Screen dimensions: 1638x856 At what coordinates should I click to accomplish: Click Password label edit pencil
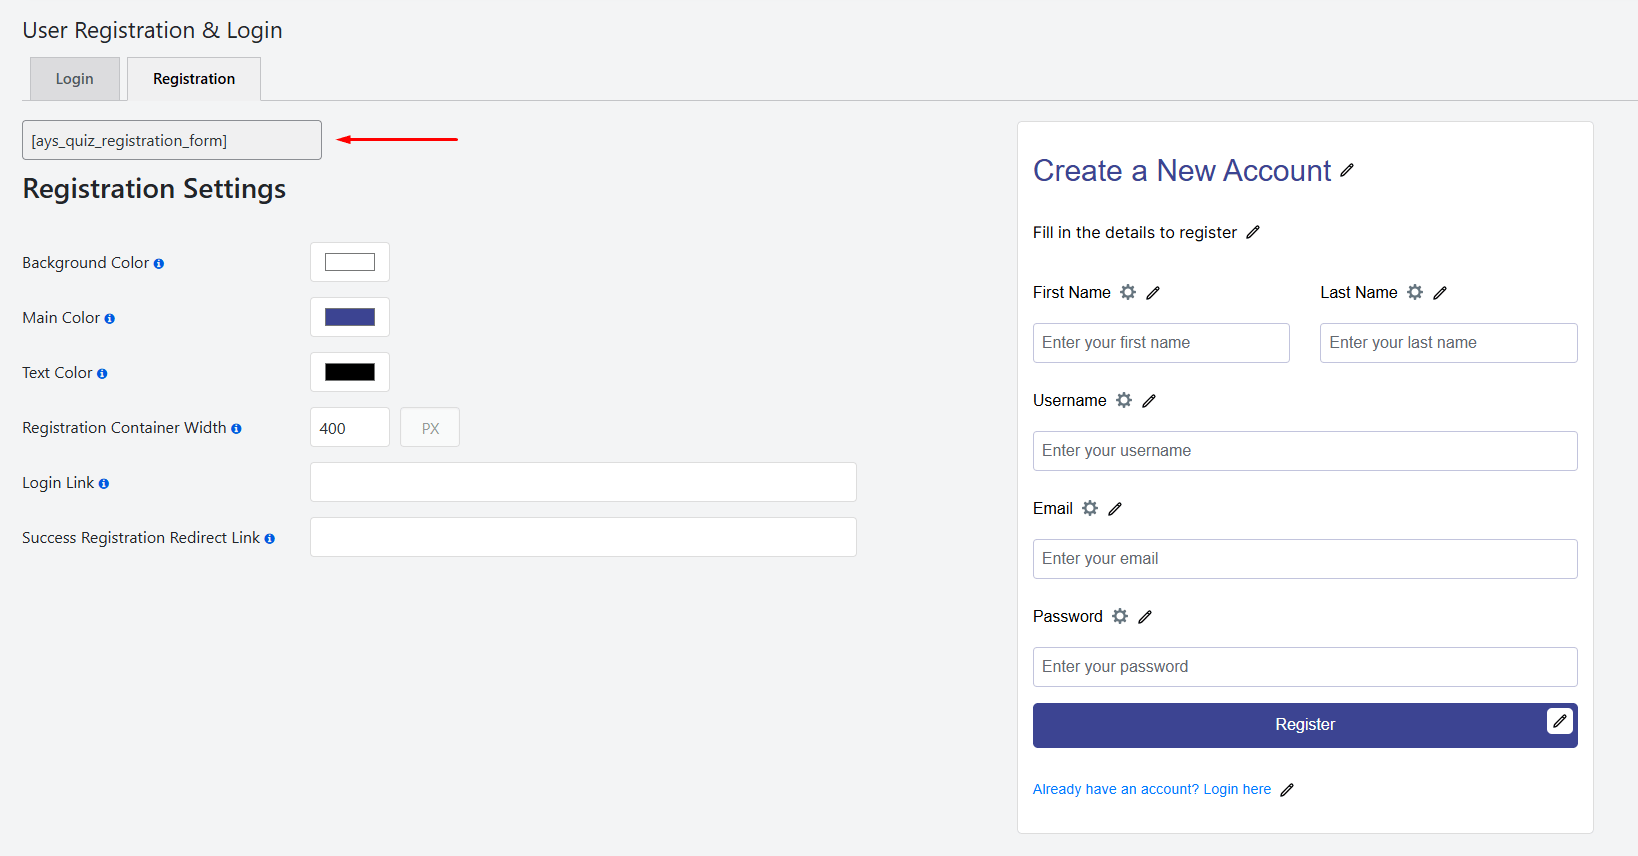coord(1145,617)
